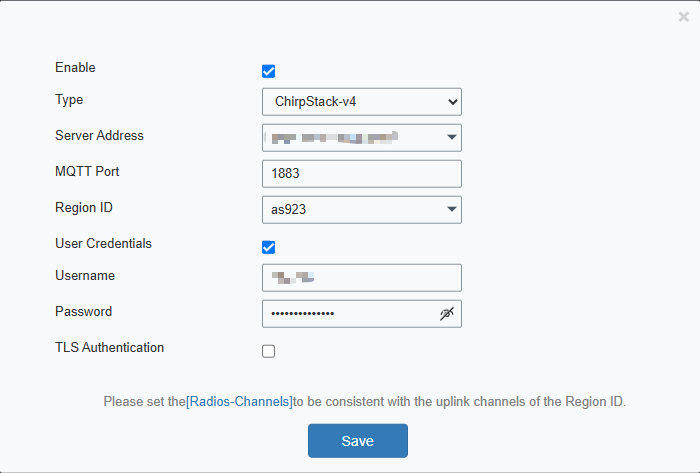Viewport: 700px width, 473px height.
Task: Focus the MQTT Port field showing 1883
Action: (x=361, y=173)
